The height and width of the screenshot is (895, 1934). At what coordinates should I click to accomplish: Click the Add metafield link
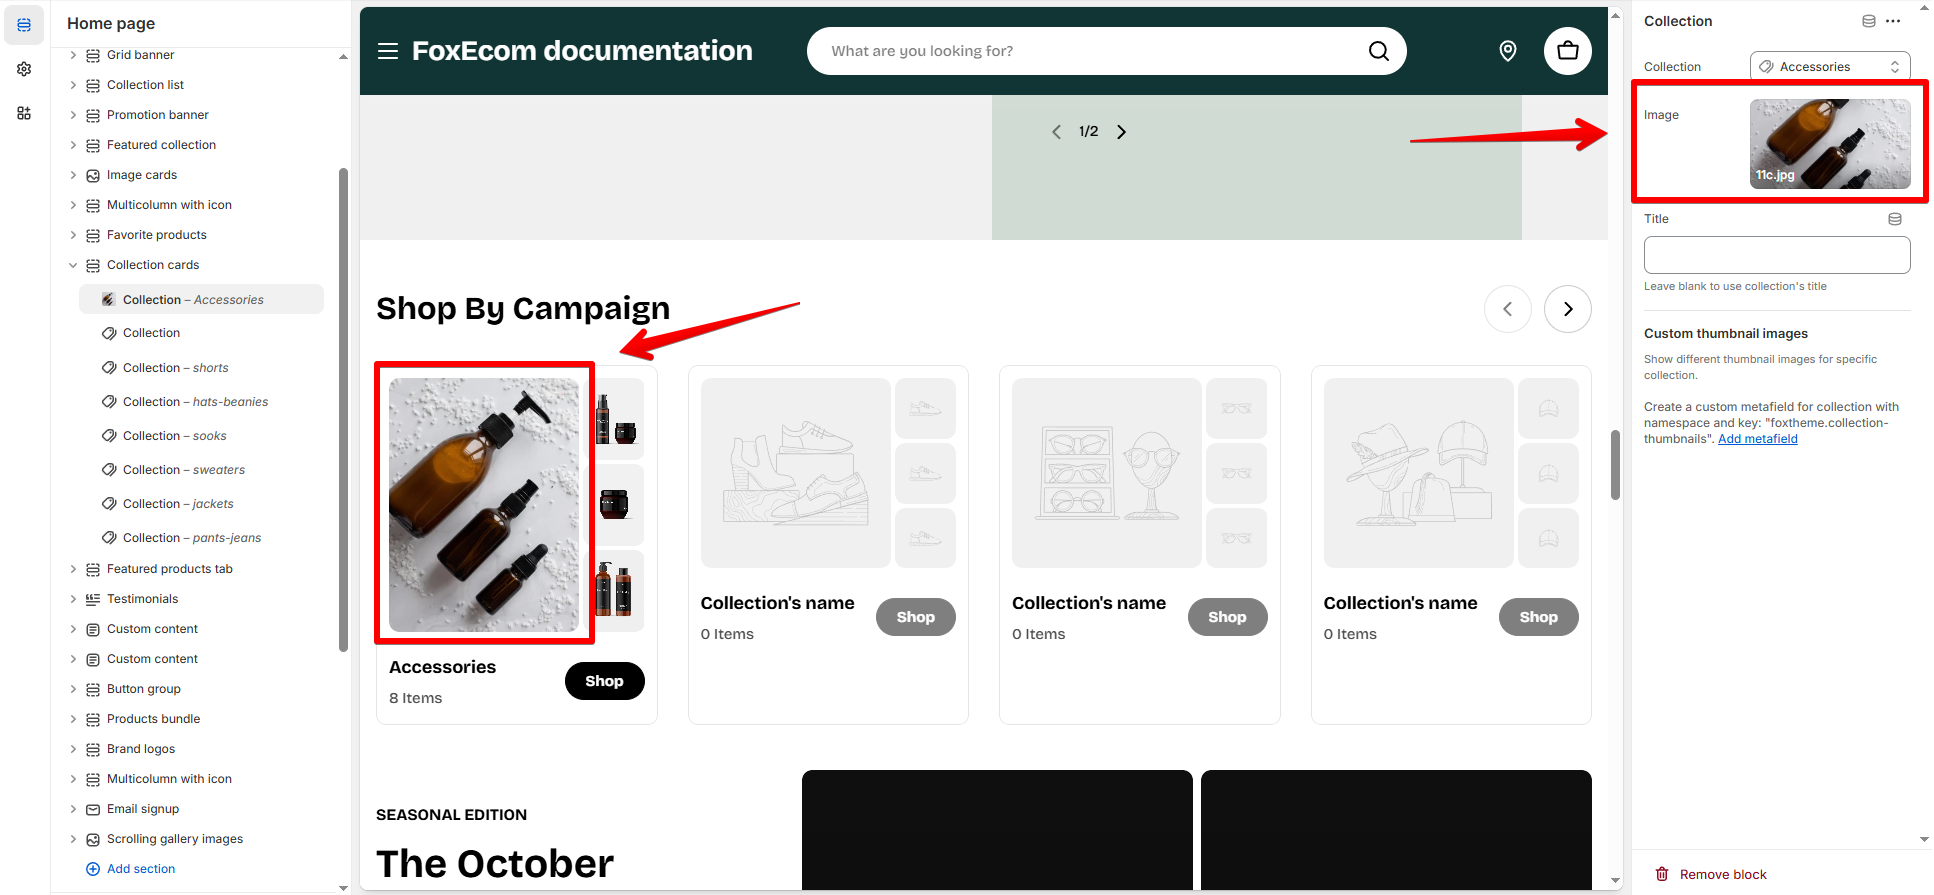[x=1758, y=439]
